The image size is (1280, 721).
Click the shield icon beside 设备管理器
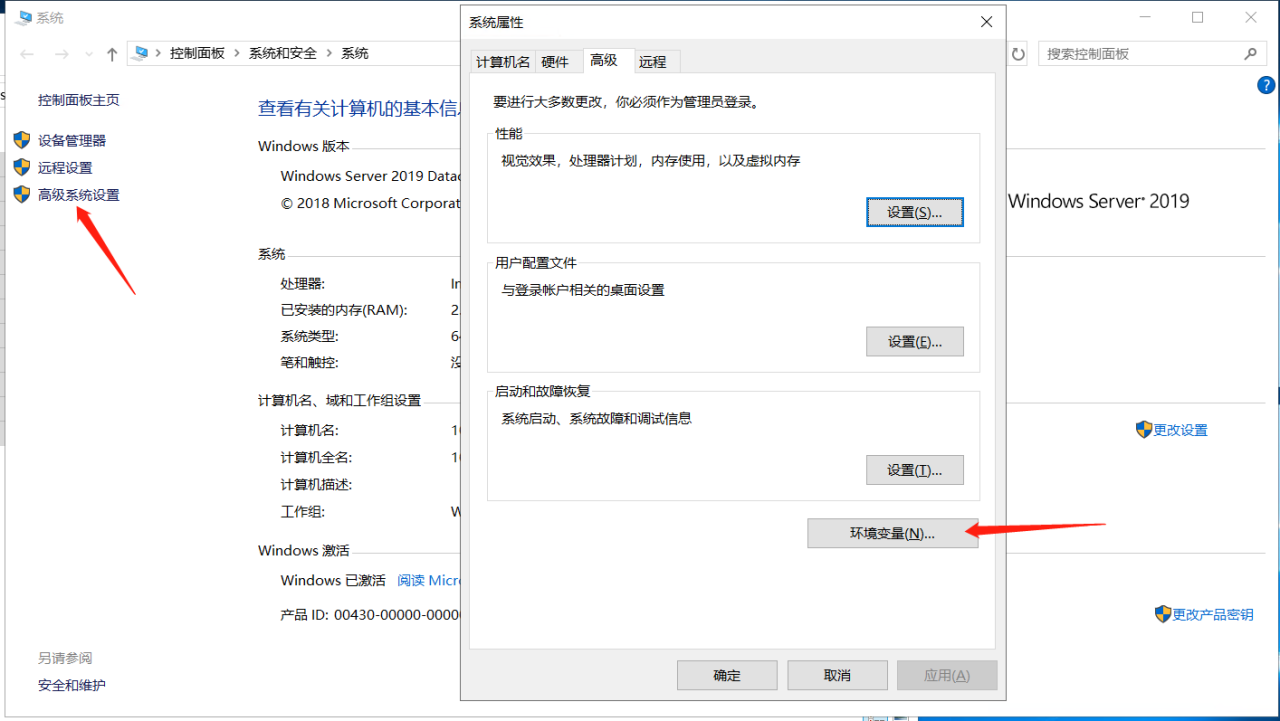(x=22, y=140)
